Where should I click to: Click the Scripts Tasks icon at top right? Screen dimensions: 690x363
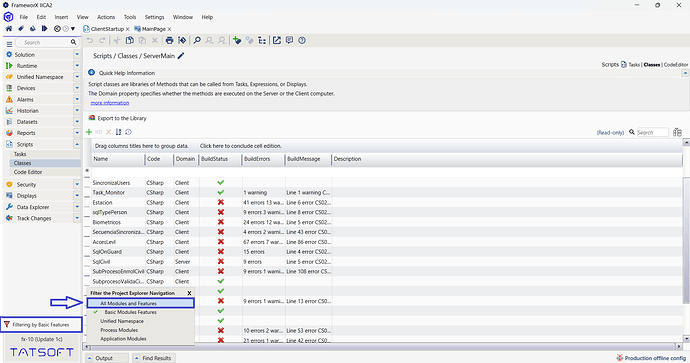(x=624, y=64)
